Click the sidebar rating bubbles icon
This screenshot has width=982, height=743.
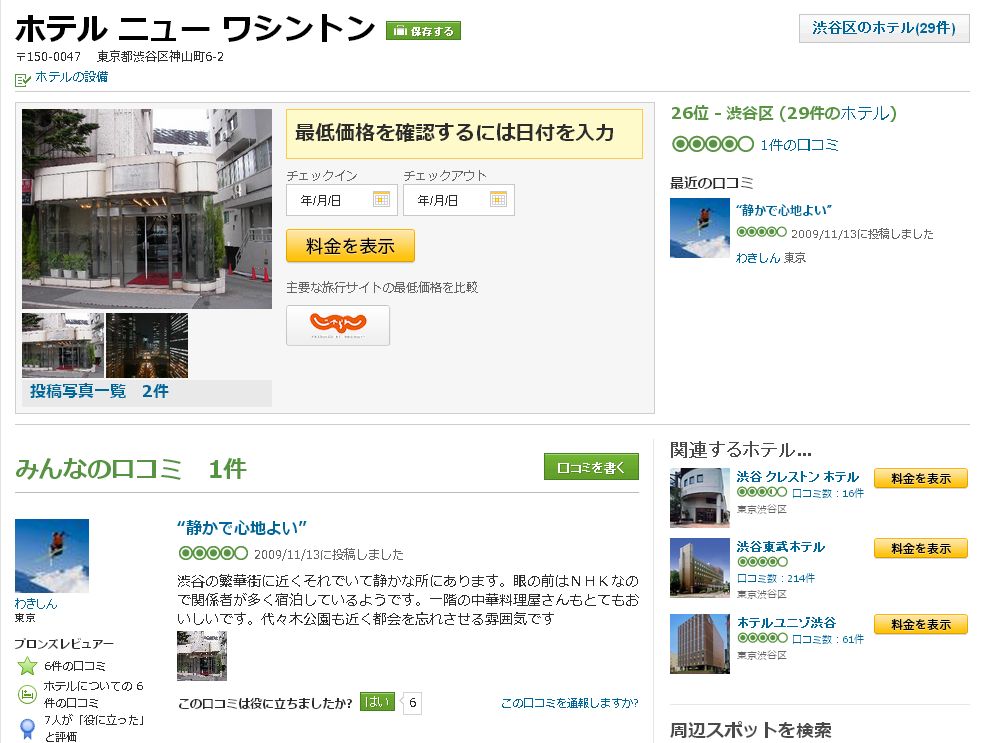coord(712,145)
